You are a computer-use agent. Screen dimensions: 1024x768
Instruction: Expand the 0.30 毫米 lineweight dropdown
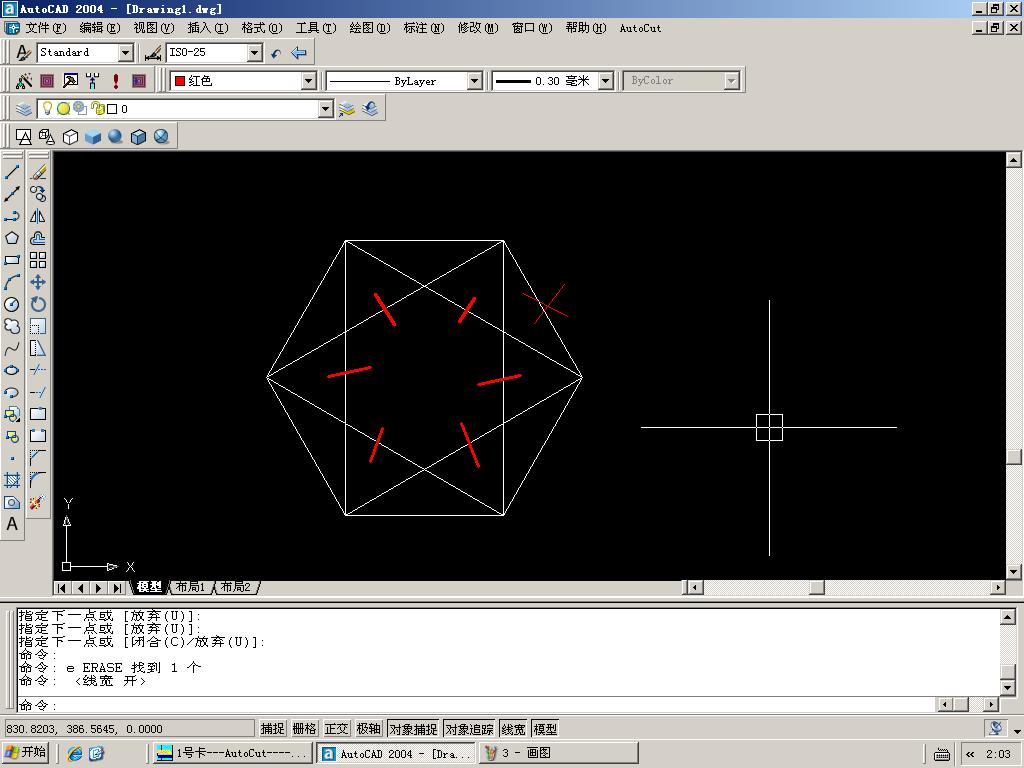coord(605,81)
